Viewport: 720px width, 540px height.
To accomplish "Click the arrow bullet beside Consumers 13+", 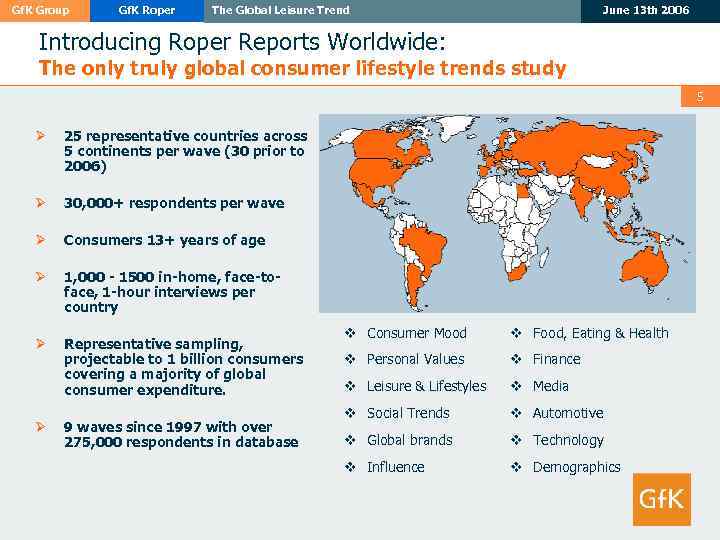I will point(40,240).
